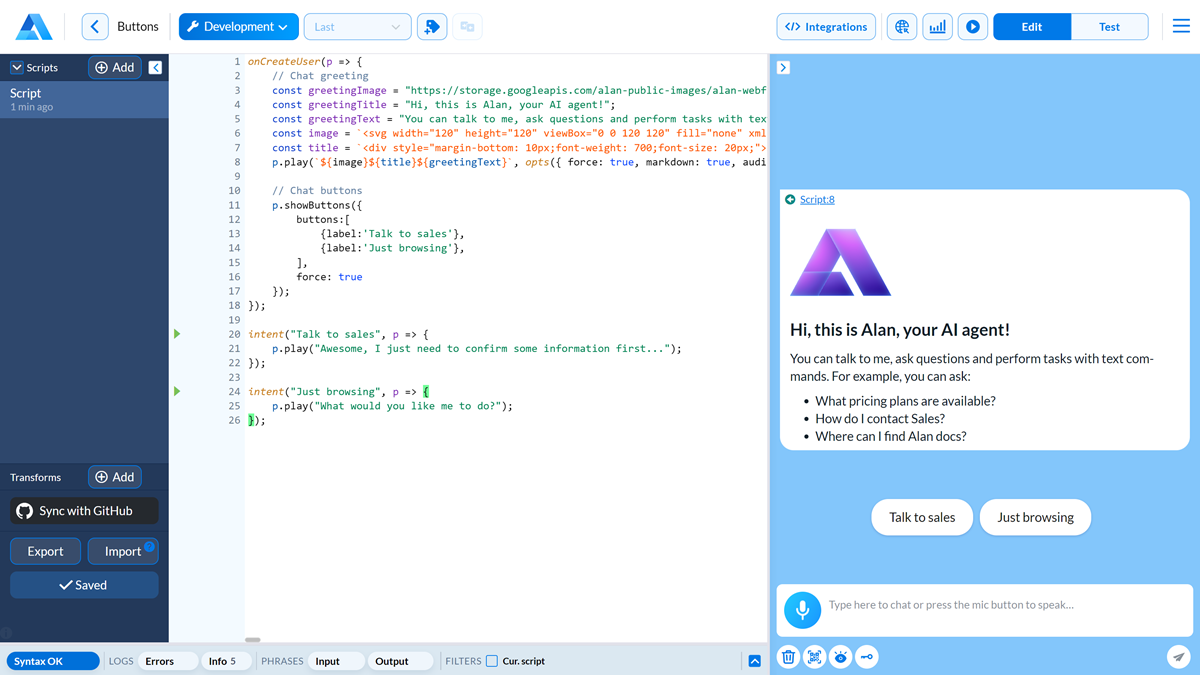Clear the chat with the trash icon

click(x=788, y=657)
